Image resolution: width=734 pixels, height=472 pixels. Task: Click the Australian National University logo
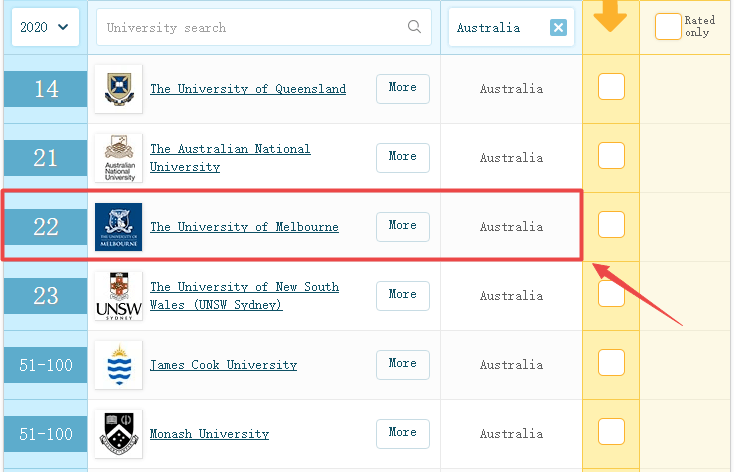pyautogui.click(x=119, y=158)
